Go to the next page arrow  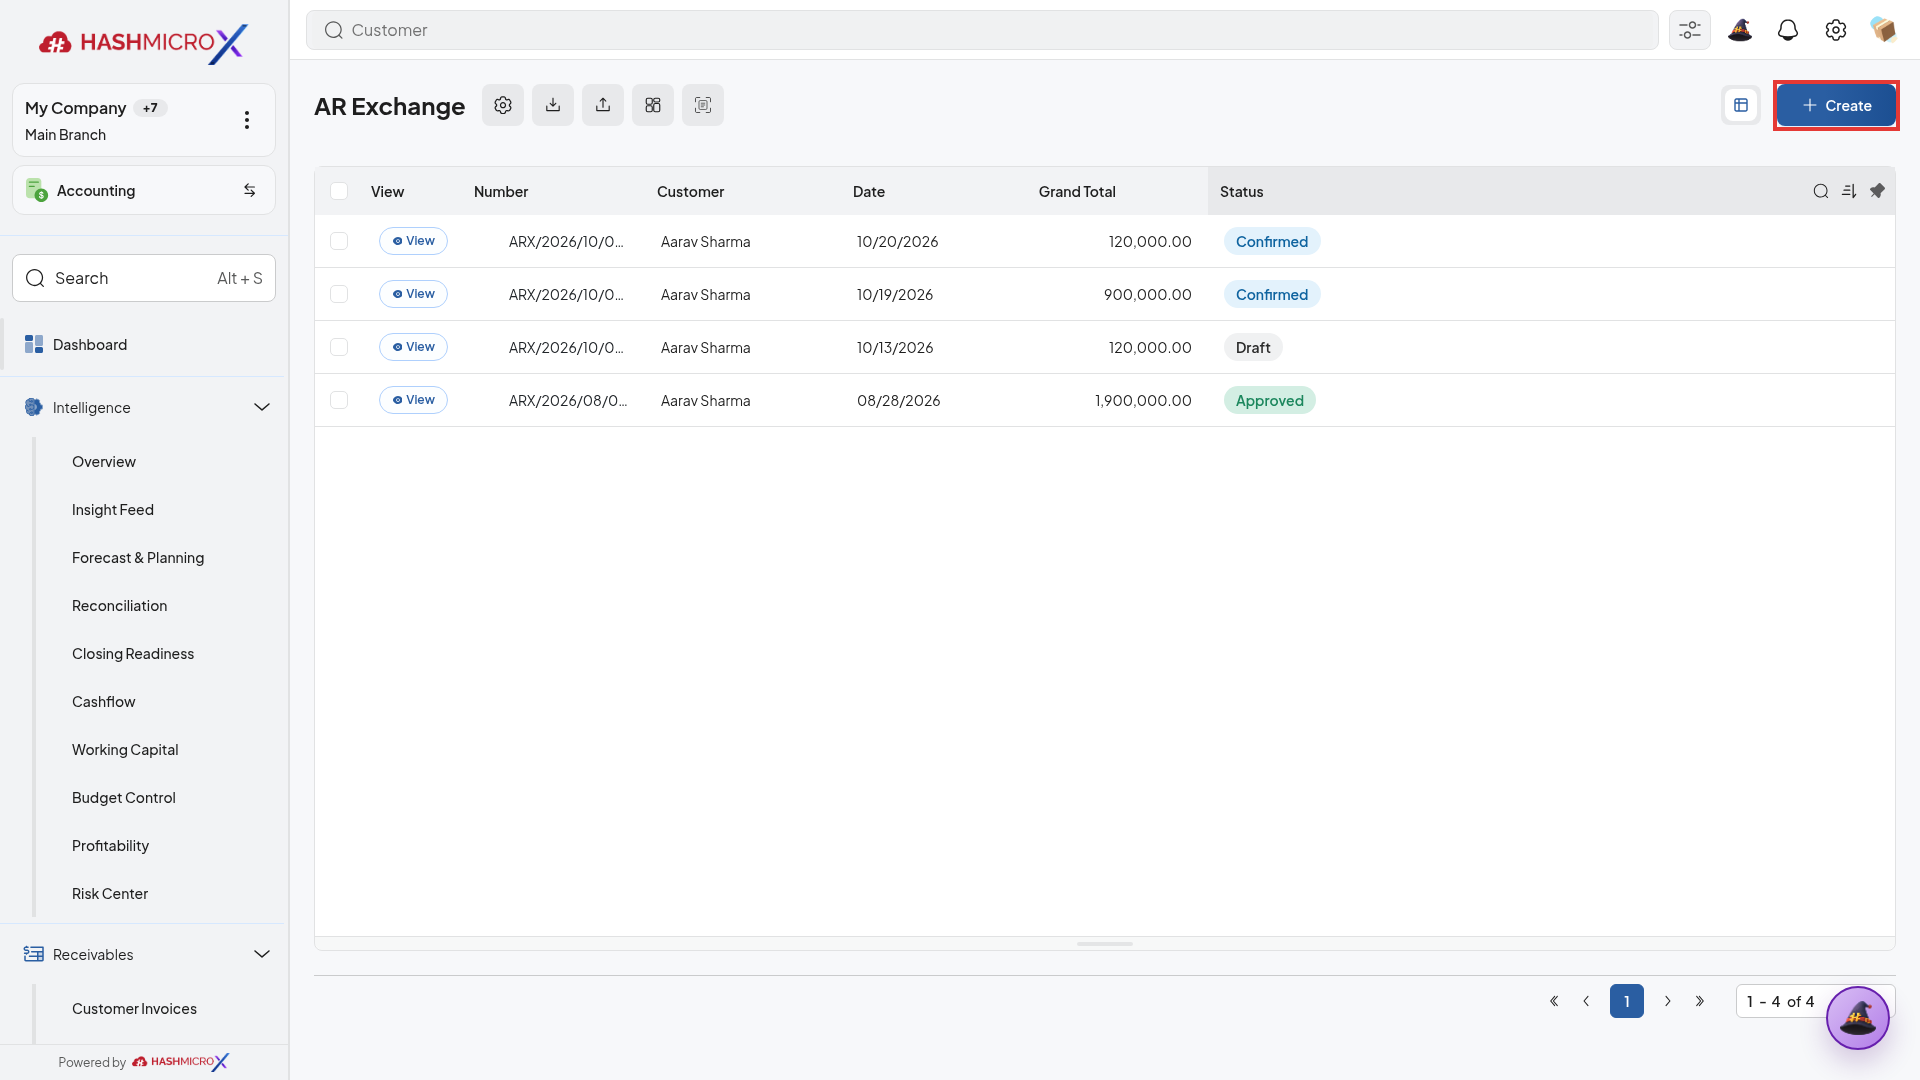point(1668,1001)
